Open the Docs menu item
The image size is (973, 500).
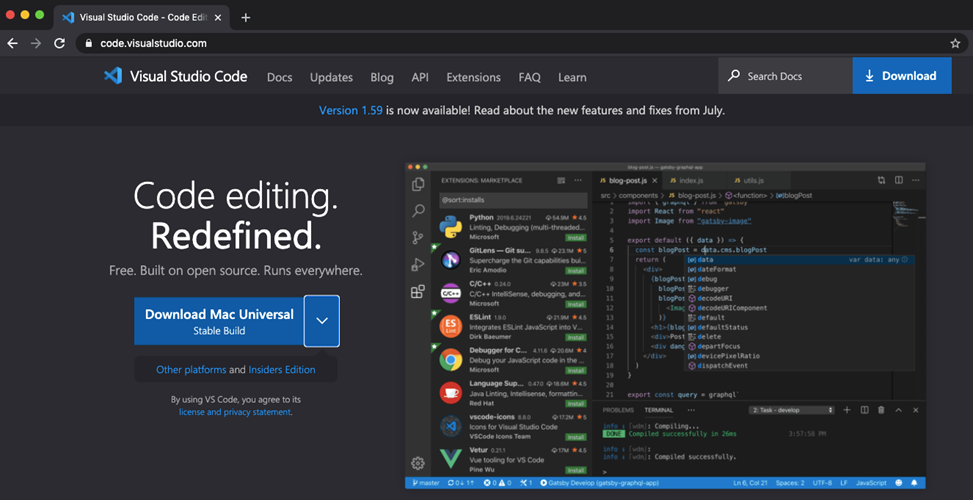click(x=279, y=78)
